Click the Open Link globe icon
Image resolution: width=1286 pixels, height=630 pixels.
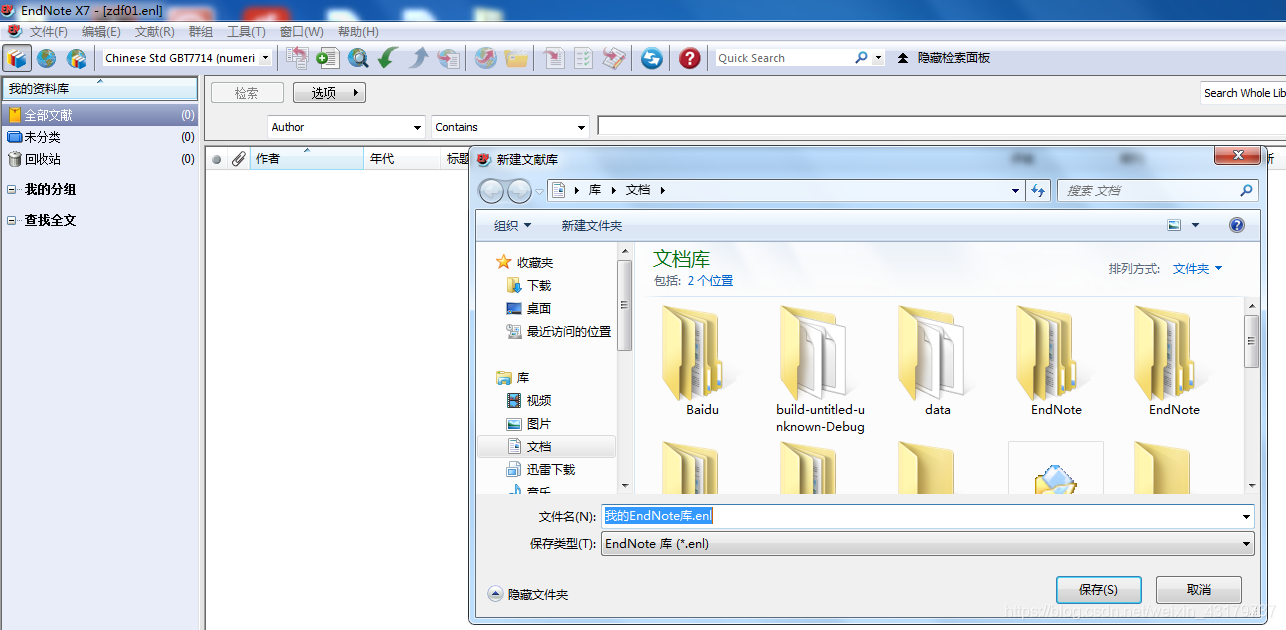pos(485,58)
